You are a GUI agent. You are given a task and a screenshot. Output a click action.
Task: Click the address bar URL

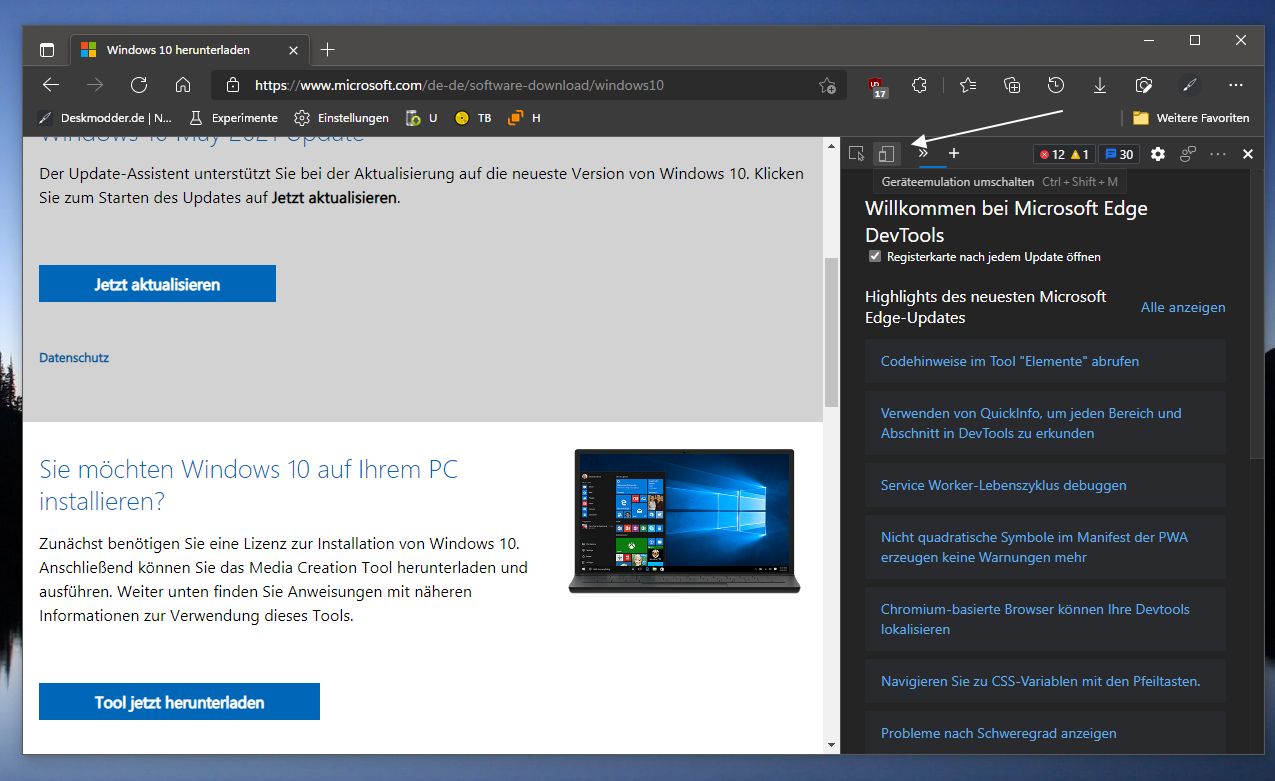(459, 86)
